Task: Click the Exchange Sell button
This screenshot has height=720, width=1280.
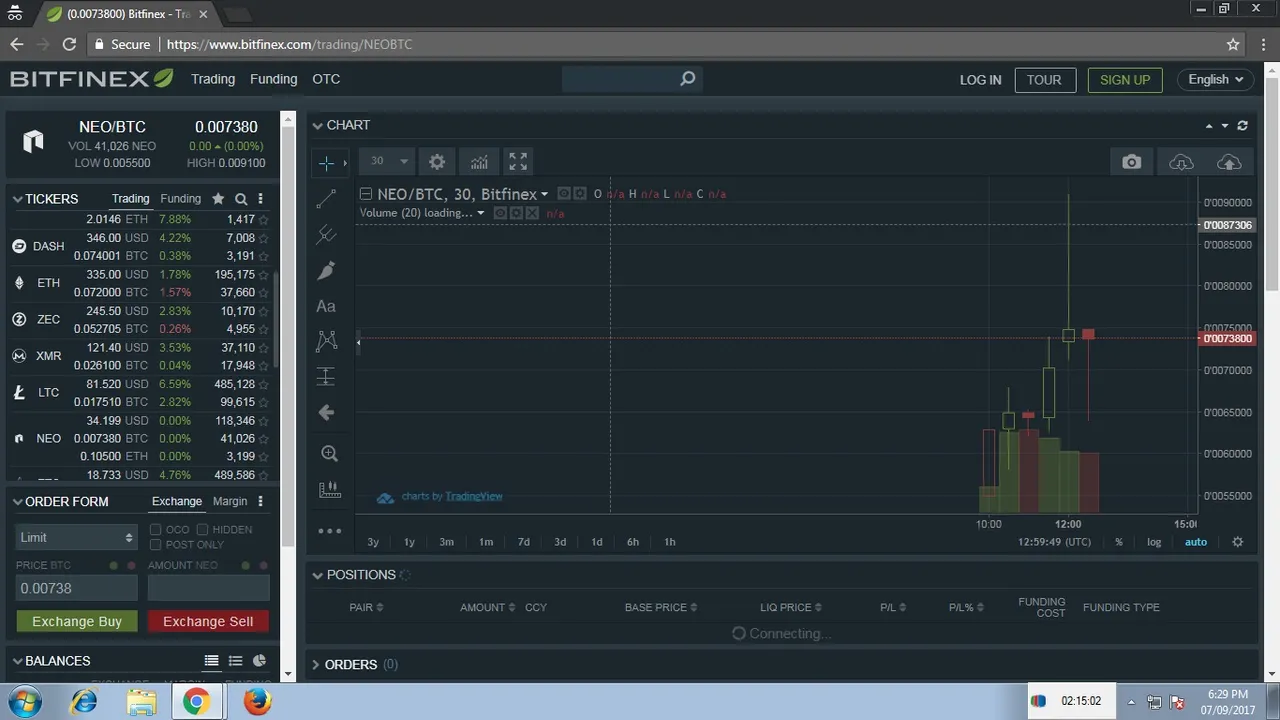Action: (208, 621)
